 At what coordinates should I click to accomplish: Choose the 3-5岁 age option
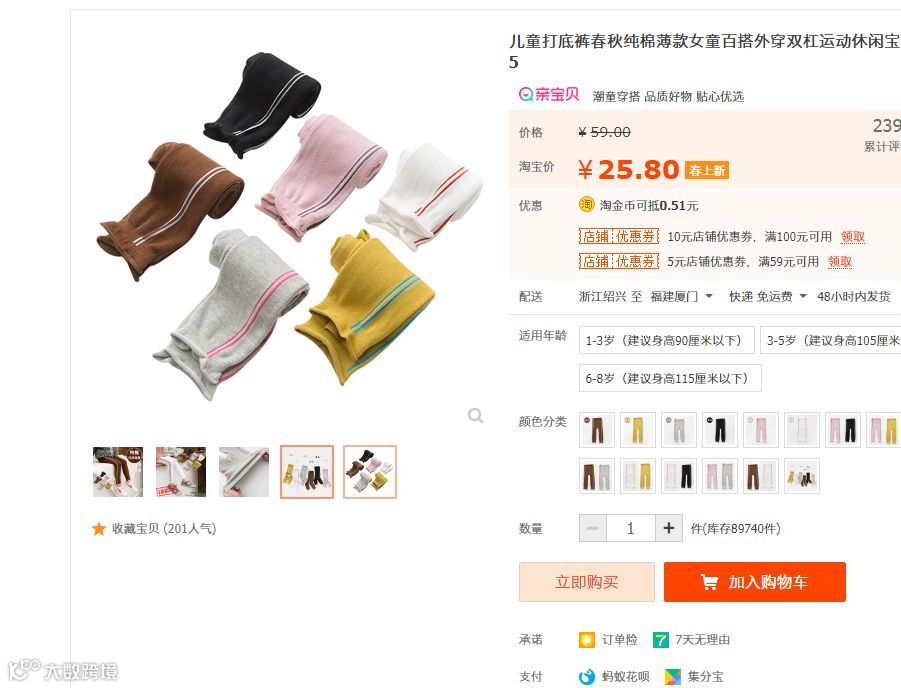click(830, 340)
